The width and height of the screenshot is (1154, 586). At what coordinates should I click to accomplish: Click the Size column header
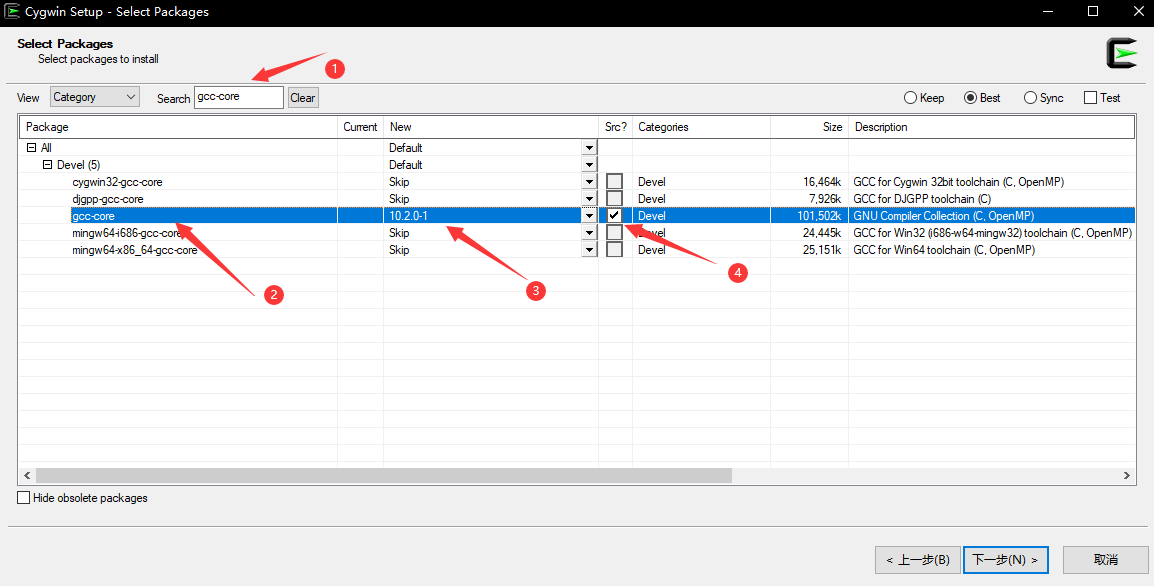810,127
